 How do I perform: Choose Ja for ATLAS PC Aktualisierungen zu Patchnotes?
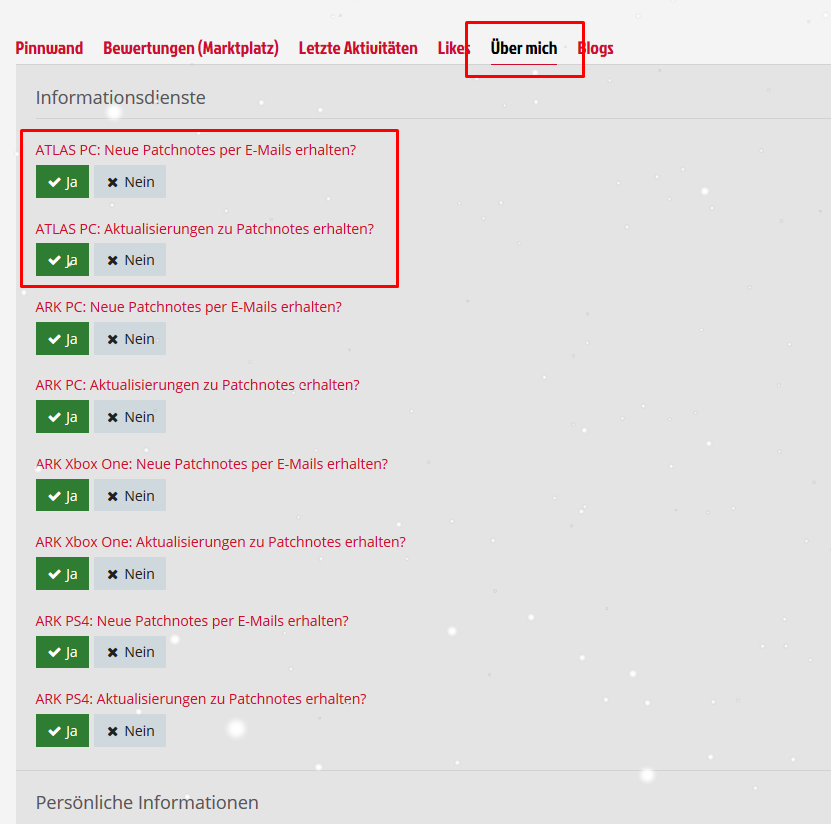coord(63,260)
